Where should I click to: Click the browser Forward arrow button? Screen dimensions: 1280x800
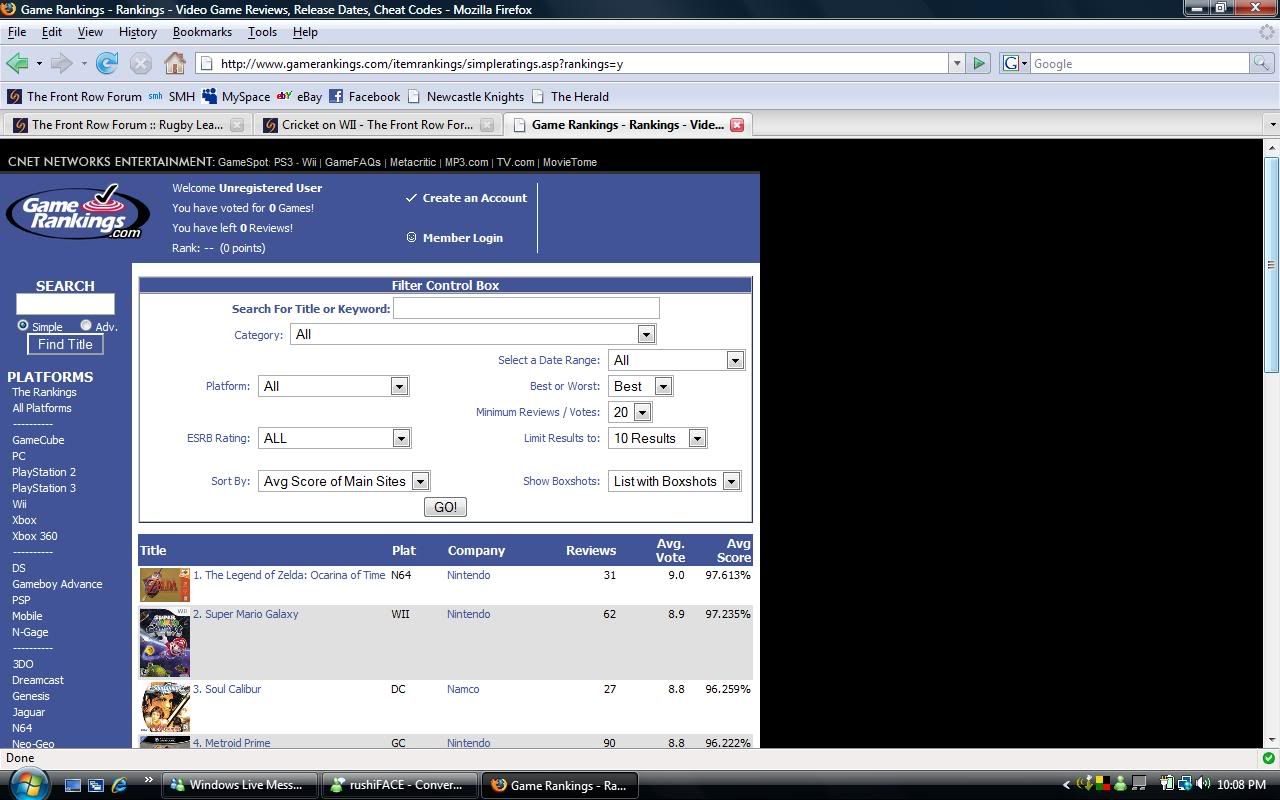click(61, 63)
